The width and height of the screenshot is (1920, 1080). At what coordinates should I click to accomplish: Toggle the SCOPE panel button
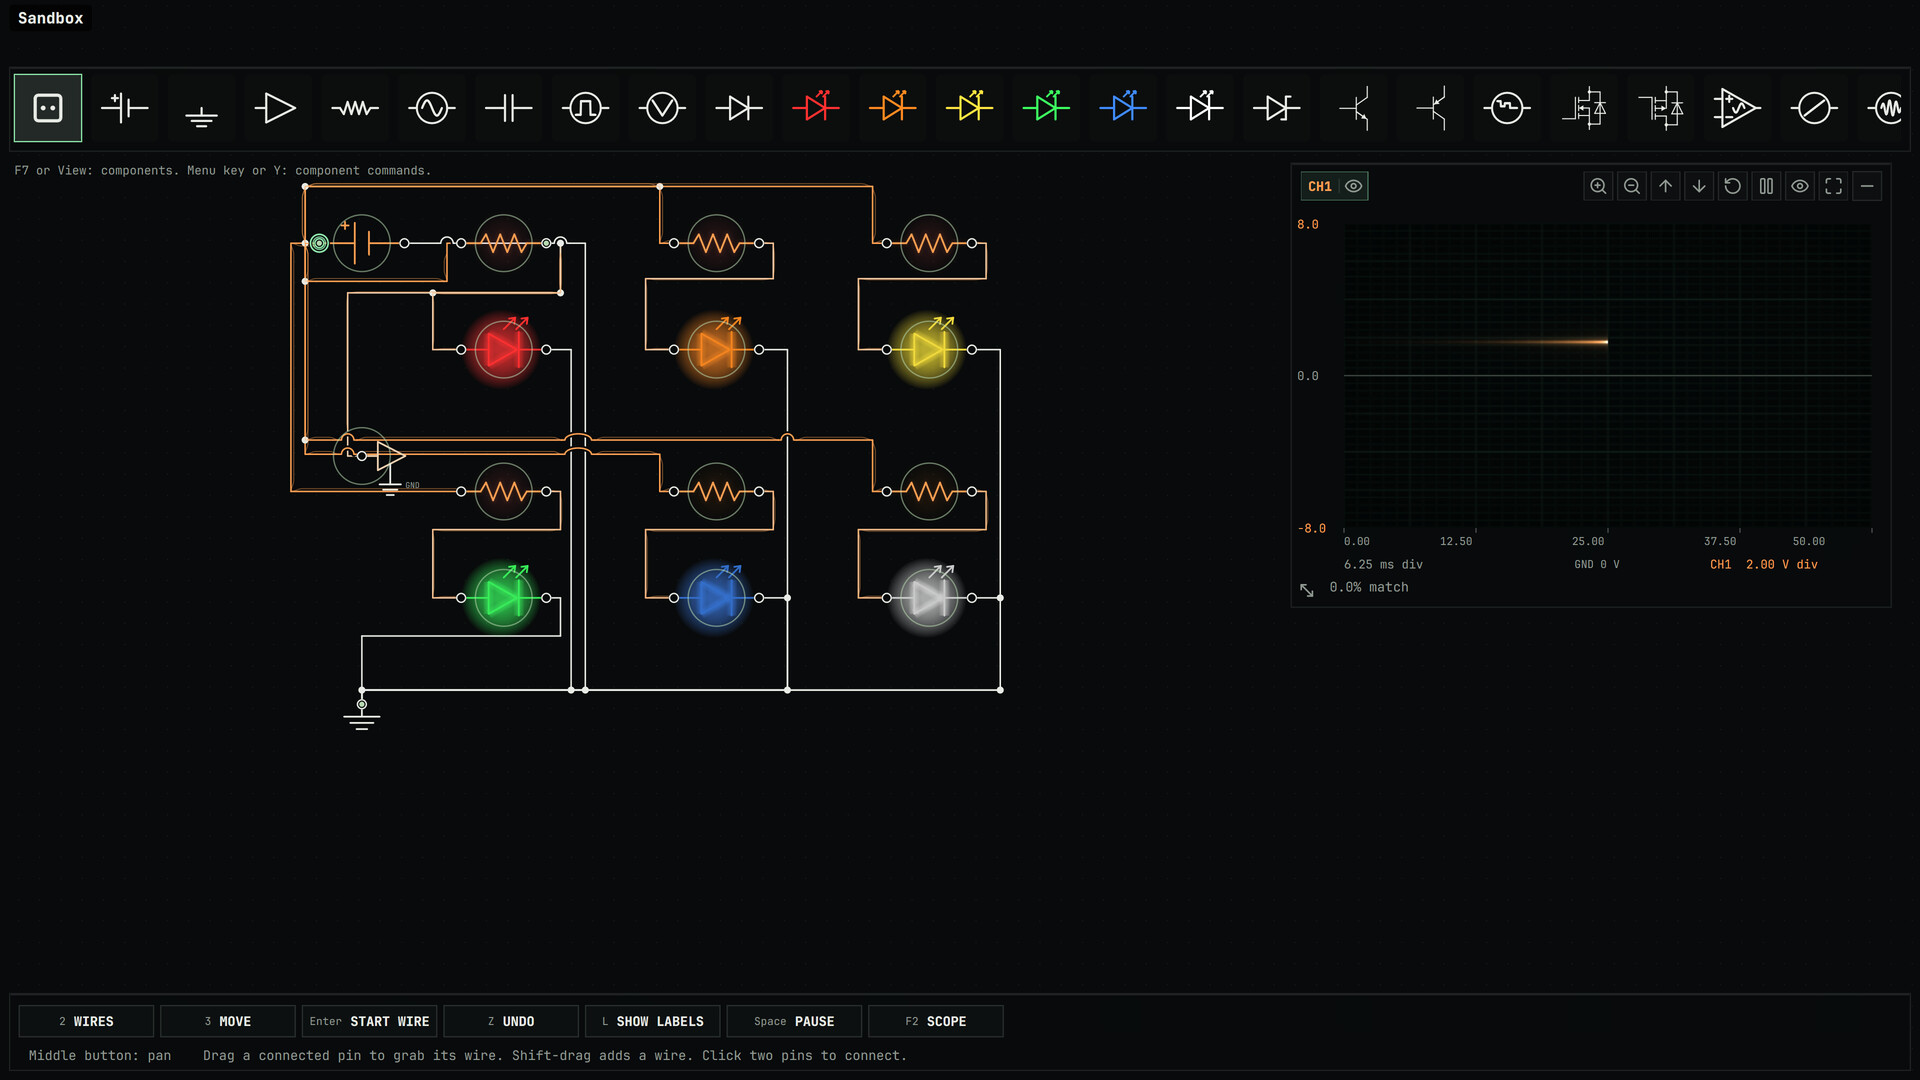[936, 1021]
